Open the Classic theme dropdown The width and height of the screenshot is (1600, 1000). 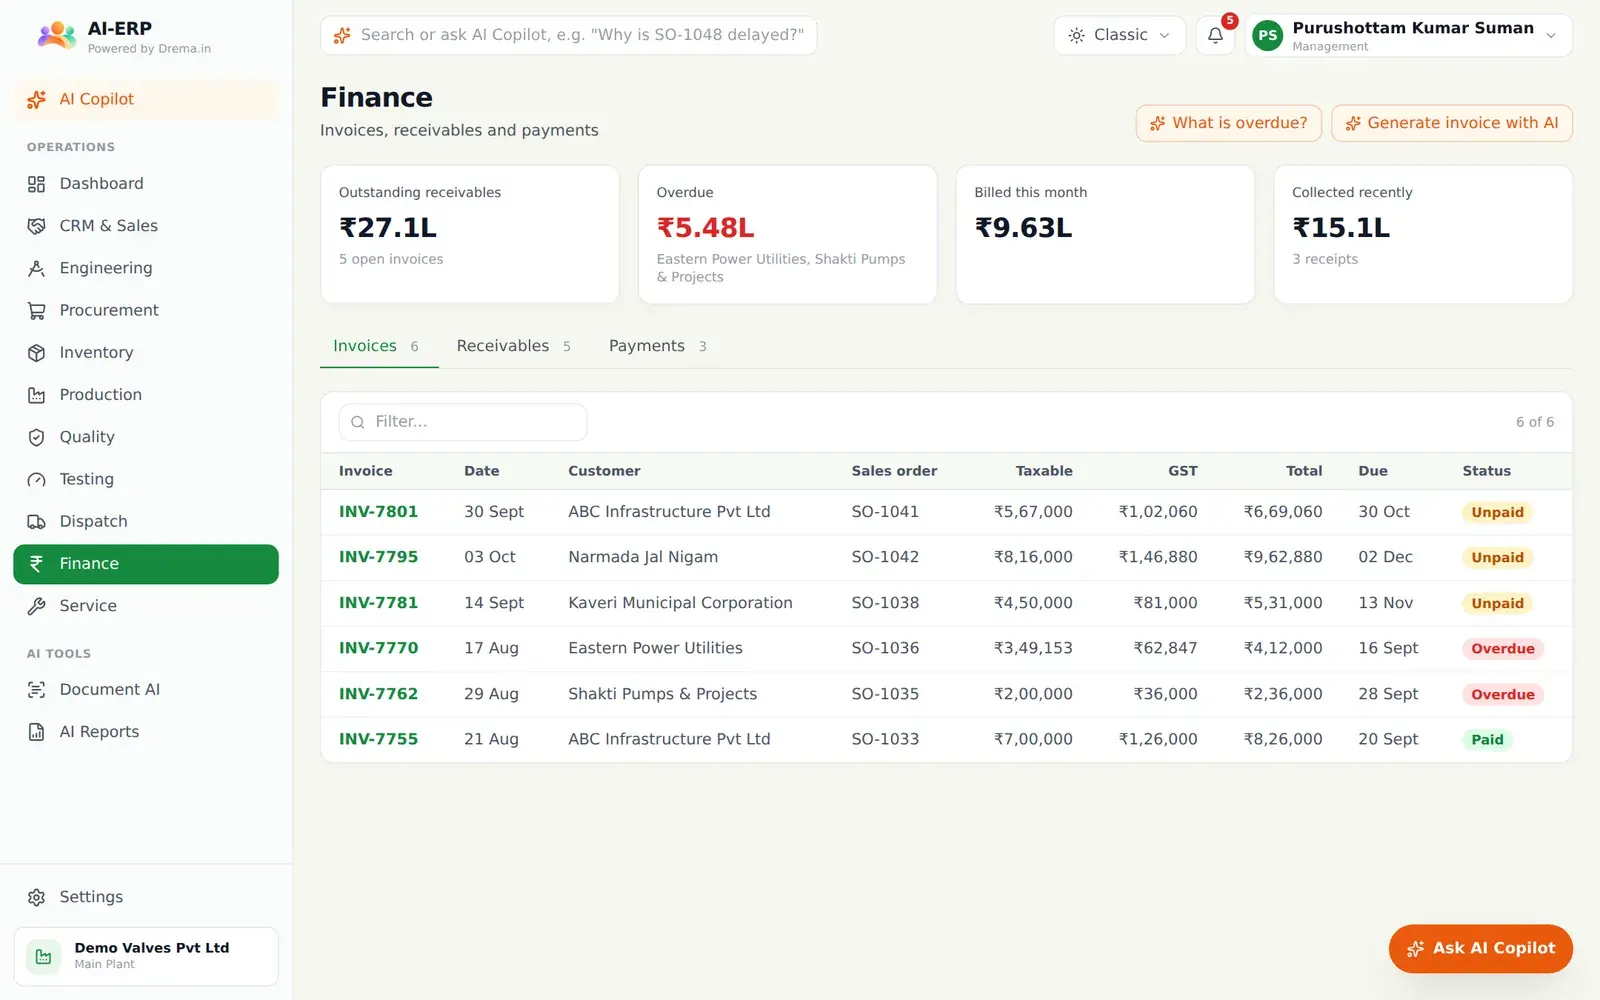(x=1119, y=35)
